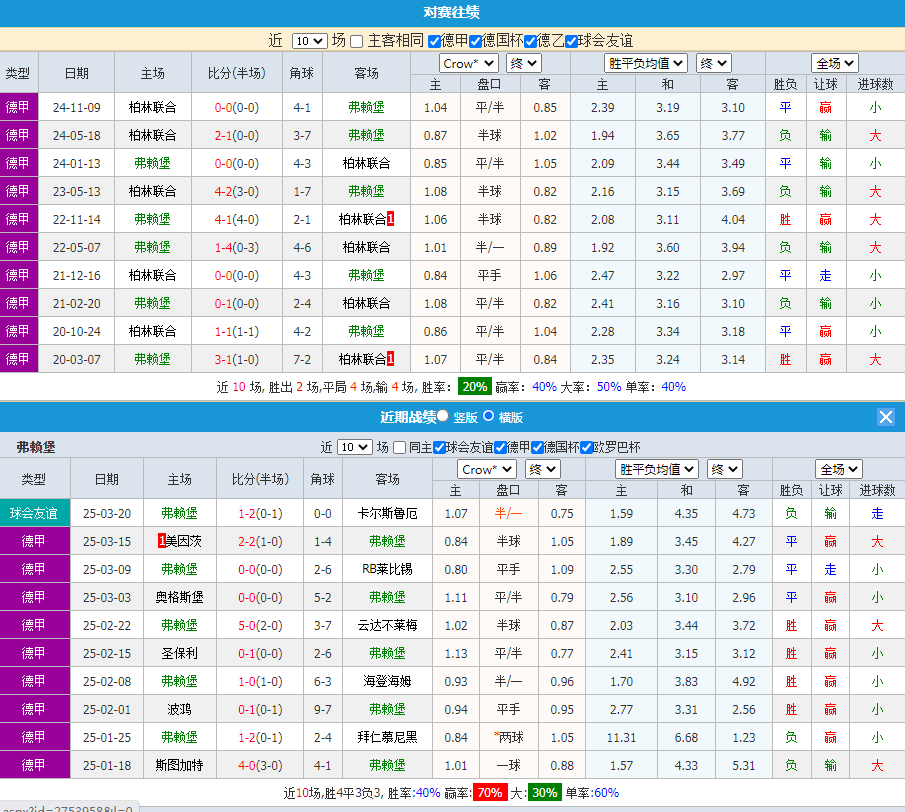Uncheck the 欧罗巴杯 checkbox
The height and width of the screenshot is (812, 905).
pyautogui.click(x=587, y=447)
